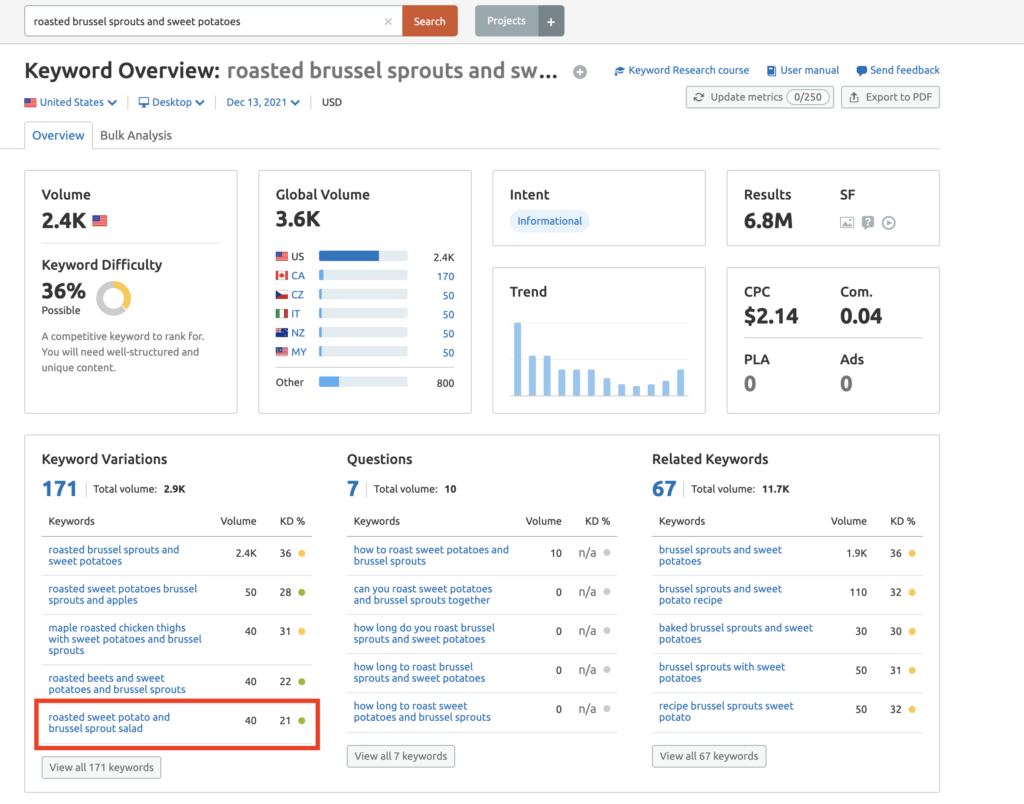Click the CA country link in Global Volume
The height and width of the screenshot is (804, 1024).
click(x=298, y=276)
